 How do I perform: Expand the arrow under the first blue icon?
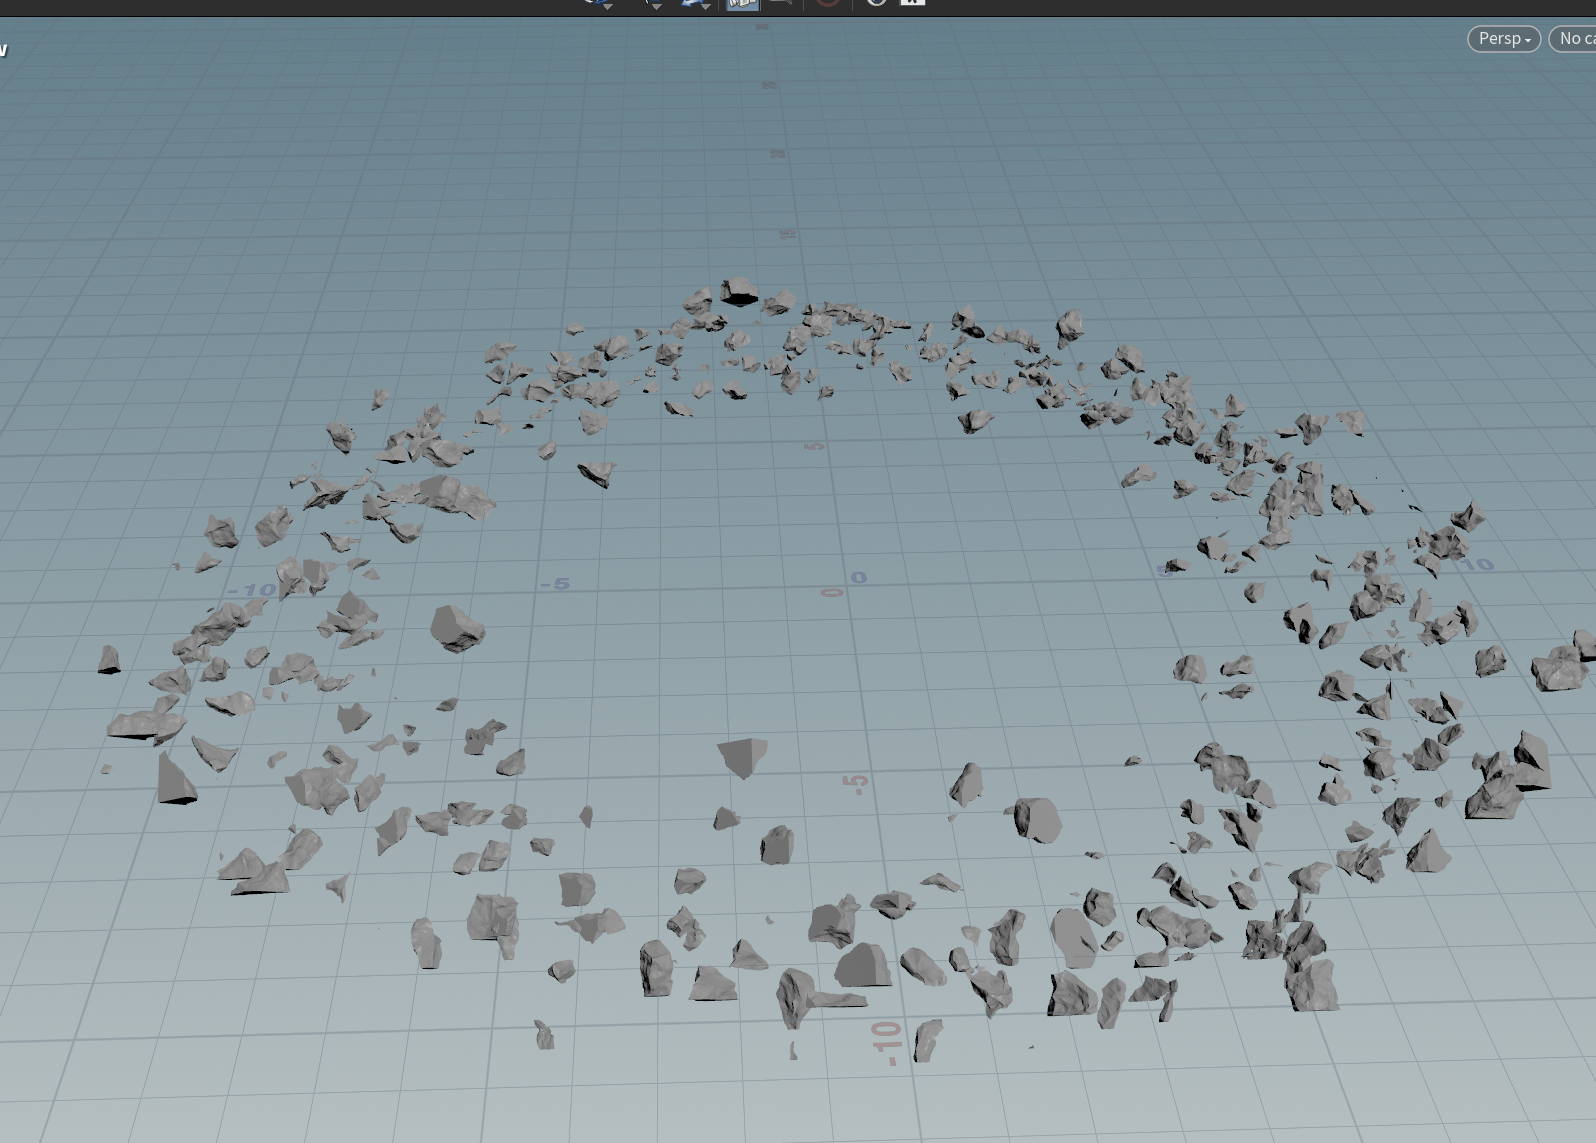[607, 7]
